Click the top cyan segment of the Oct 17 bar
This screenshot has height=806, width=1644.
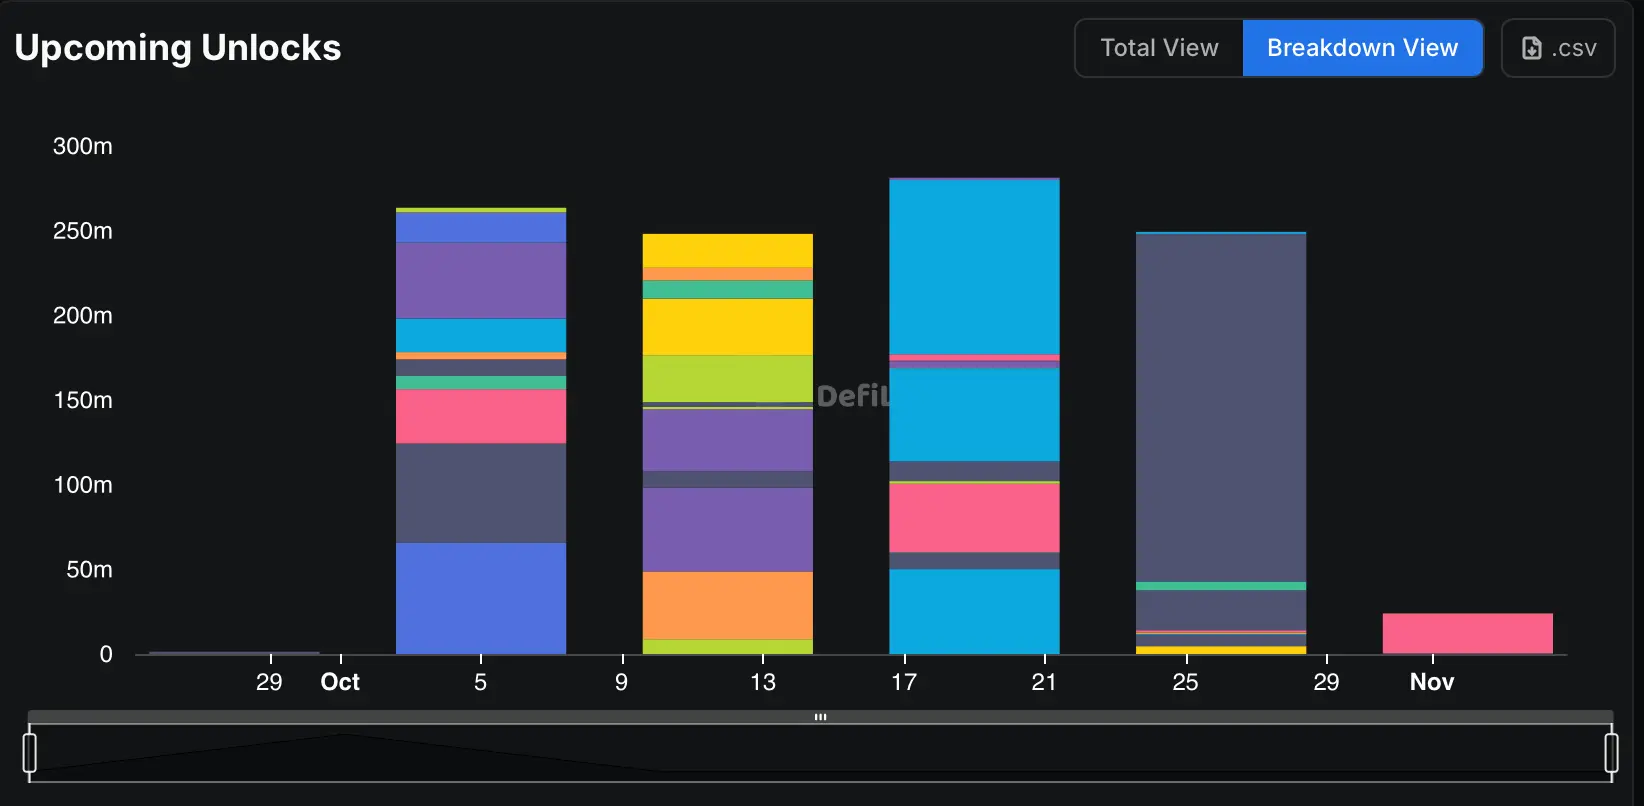[x=974, y=267]
